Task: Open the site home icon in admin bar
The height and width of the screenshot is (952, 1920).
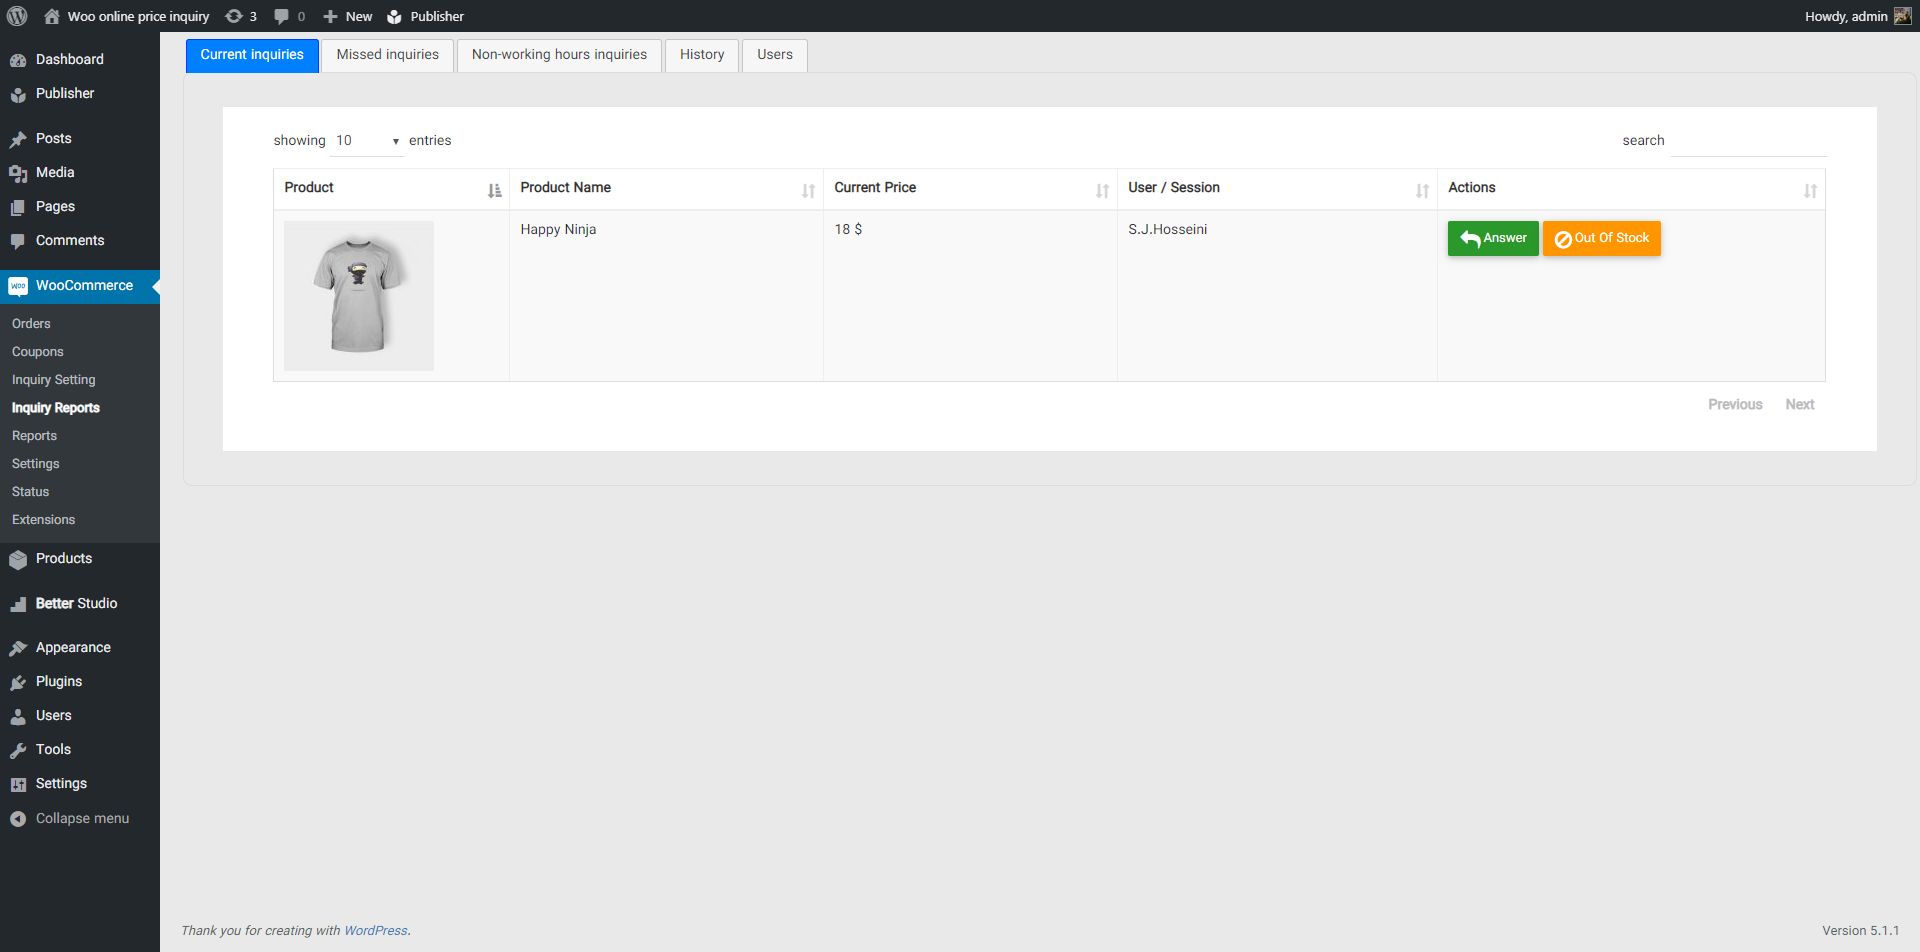Action: (x=52, y=16)
